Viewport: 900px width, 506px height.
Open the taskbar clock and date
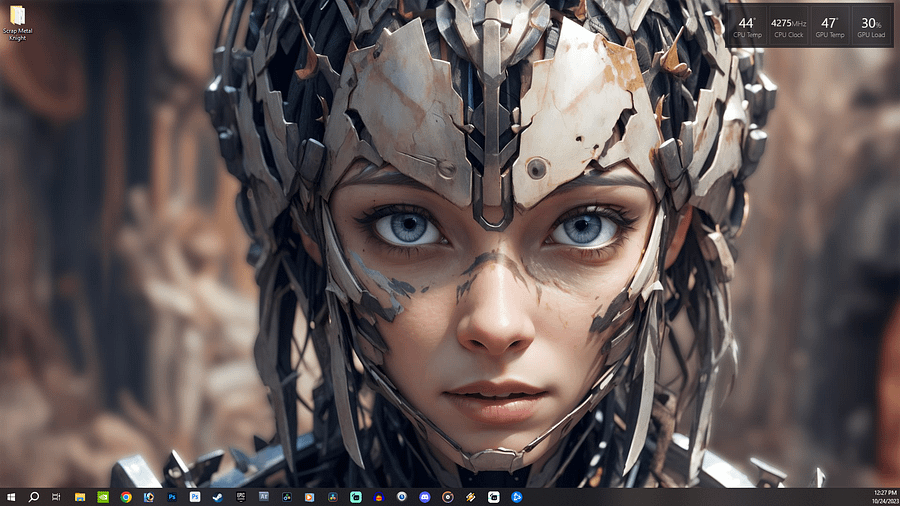(x=885, y=497)
